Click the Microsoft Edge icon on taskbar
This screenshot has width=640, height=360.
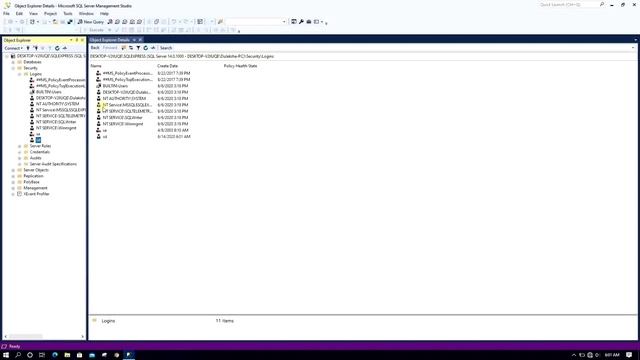55,355
